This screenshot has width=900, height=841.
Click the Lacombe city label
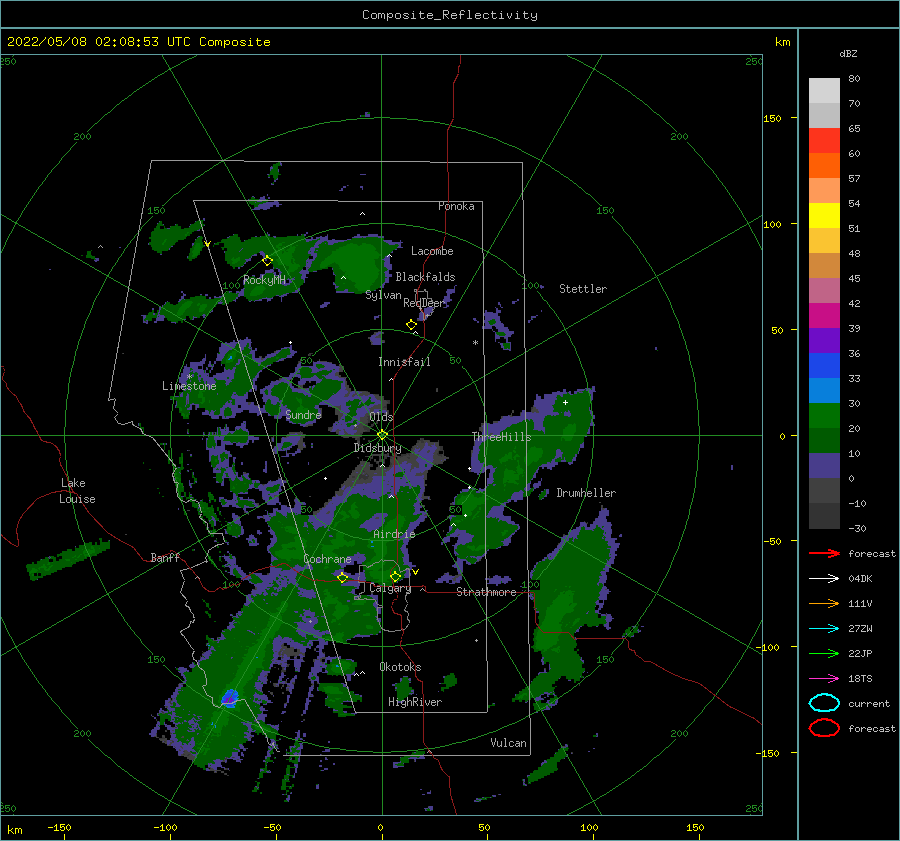[432, 251]
